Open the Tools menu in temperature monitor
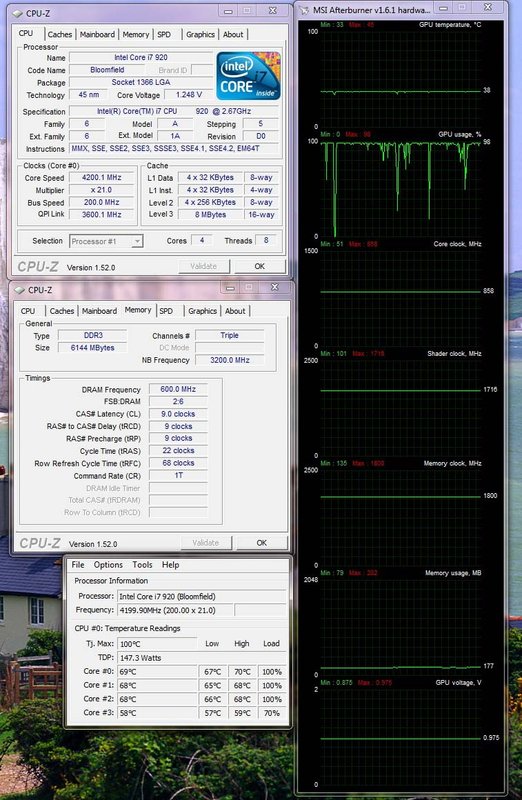The width and height of the screenshot is (522, 800). [x=142, y=565]
